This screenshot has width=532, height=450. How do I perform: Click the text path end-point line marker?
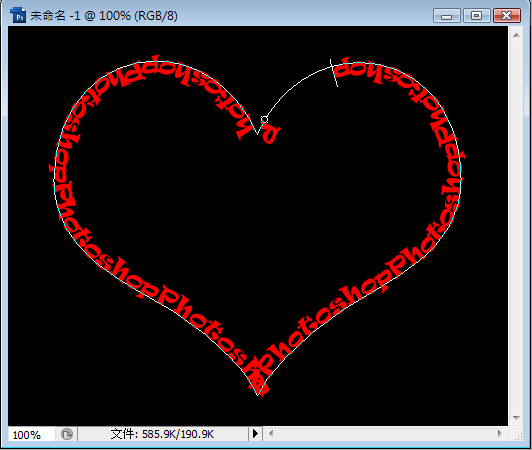(334, 73)
